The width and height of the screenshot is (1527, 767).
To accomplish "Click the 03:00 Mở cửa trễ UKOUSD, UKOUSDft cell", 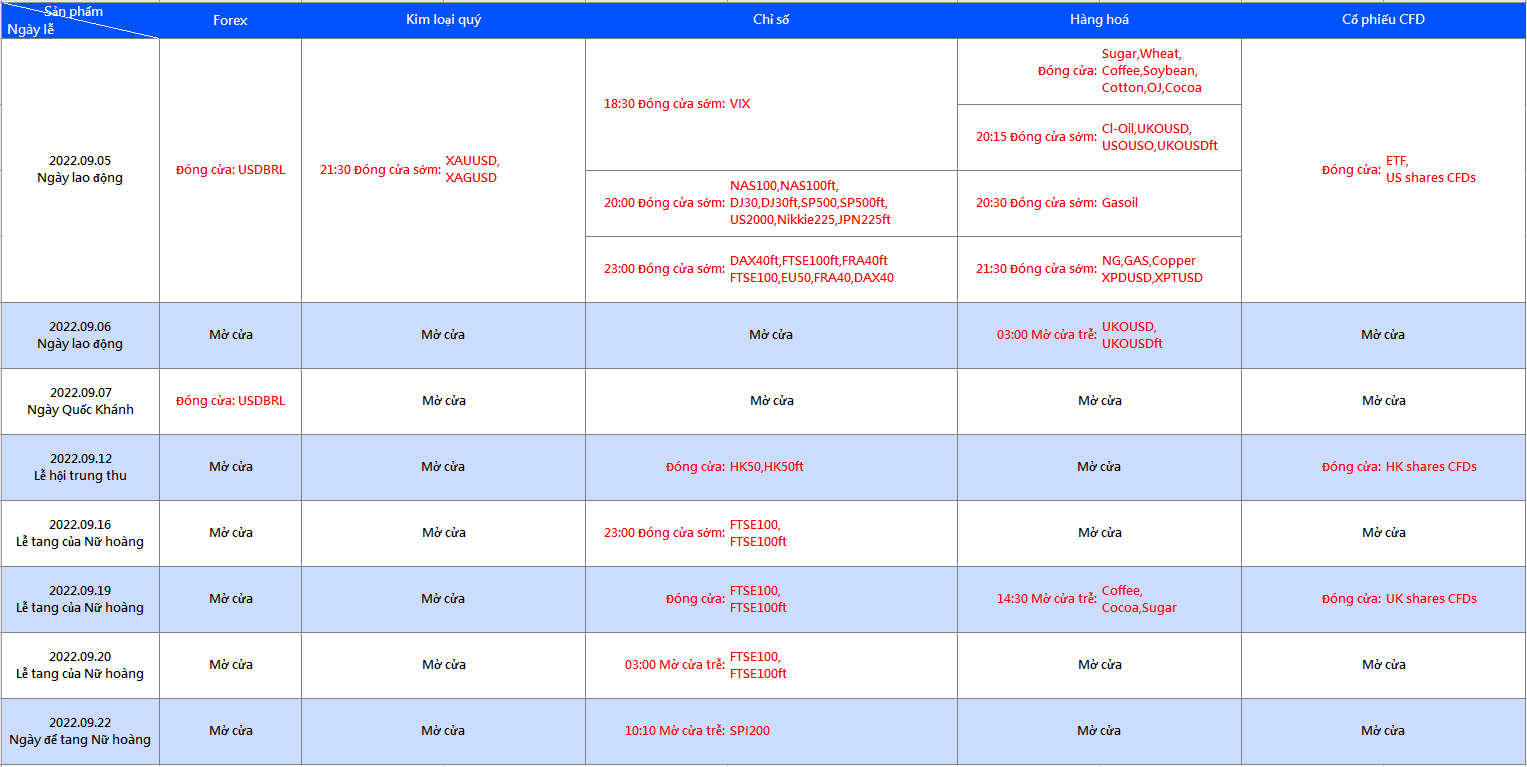I will (1099, 335).
